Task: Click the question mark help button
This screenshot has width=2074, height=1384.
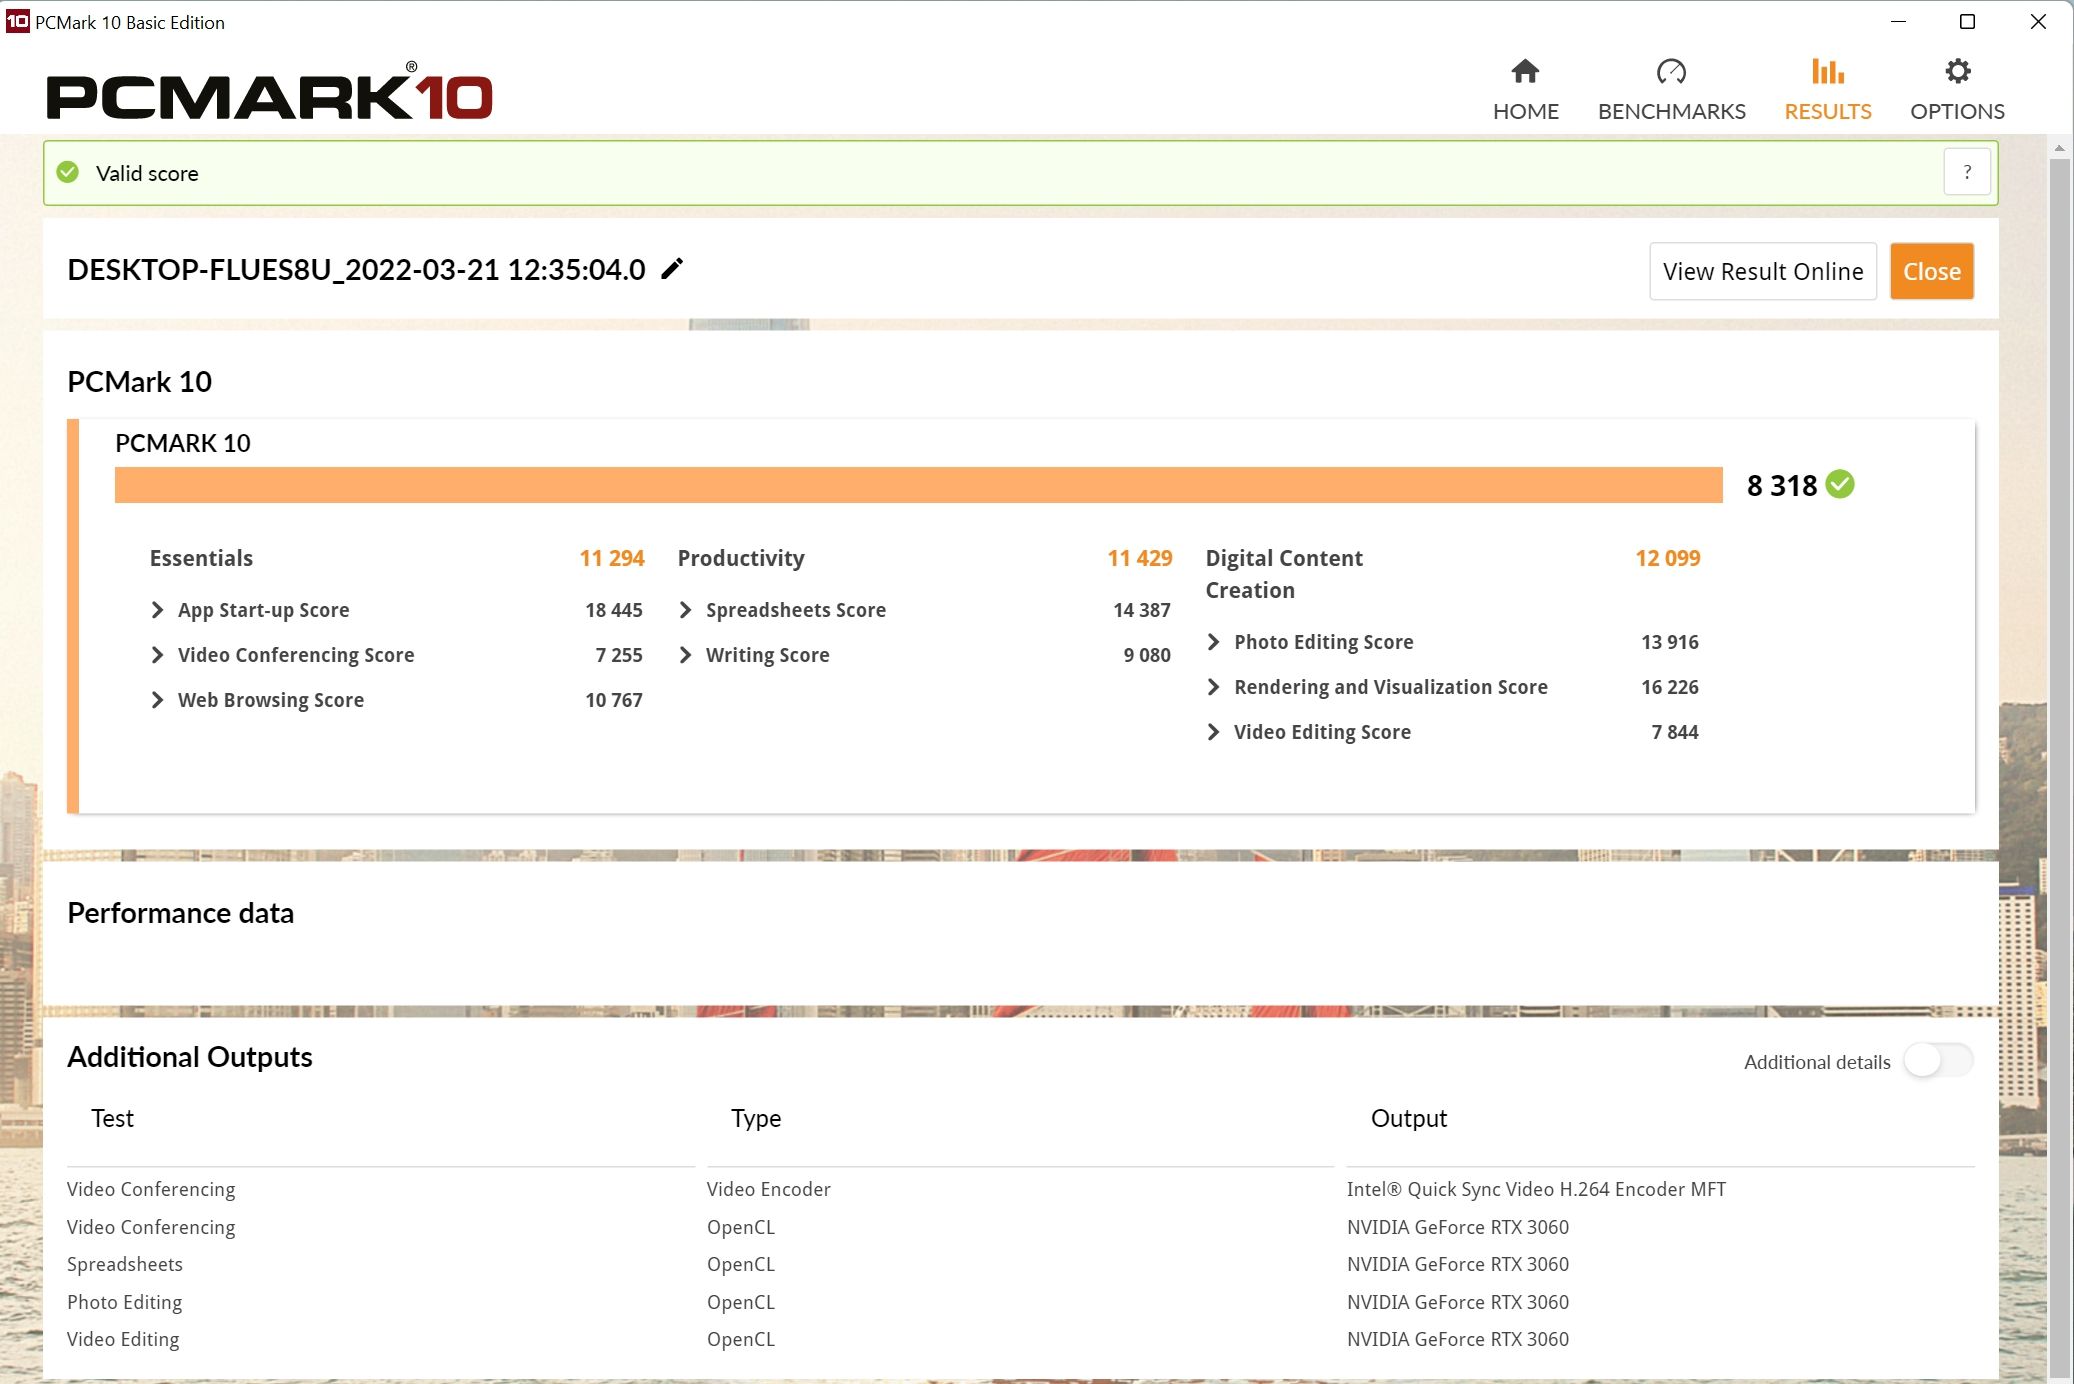Action: pyautogui.click(x=1967, y=172)
